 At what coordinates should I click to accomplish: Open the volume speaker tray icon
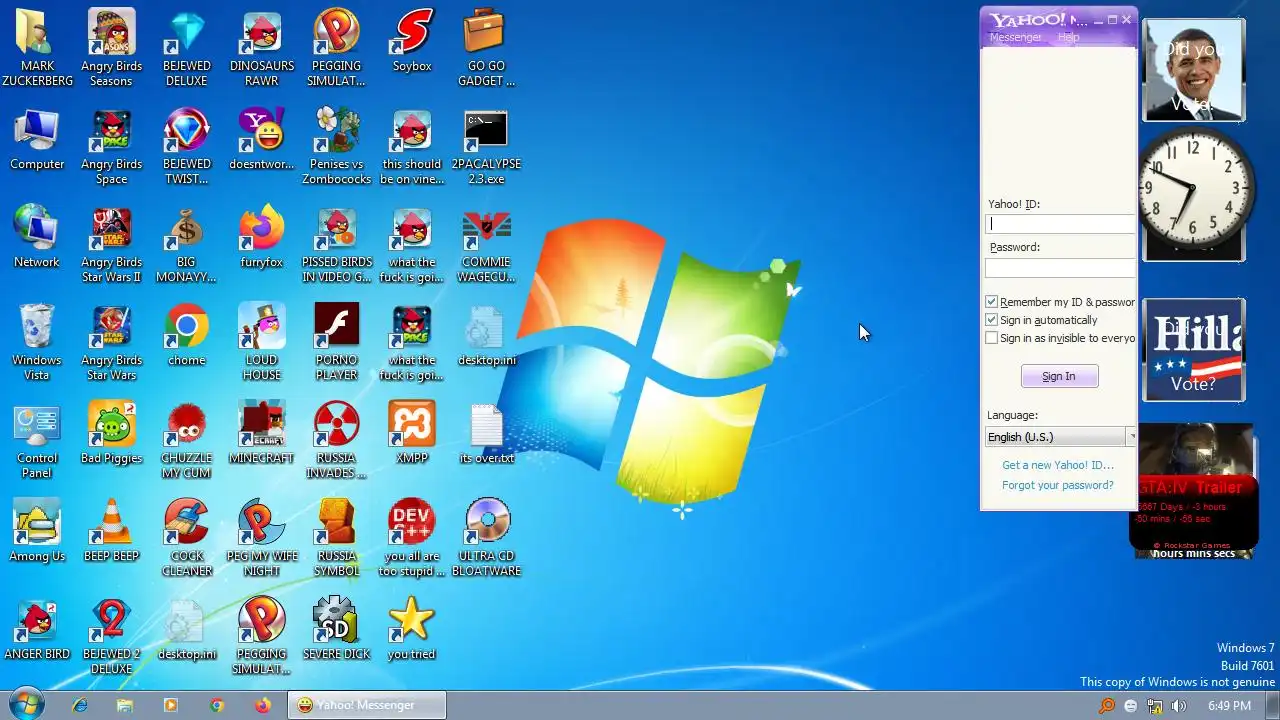(x=1179, y=706)
